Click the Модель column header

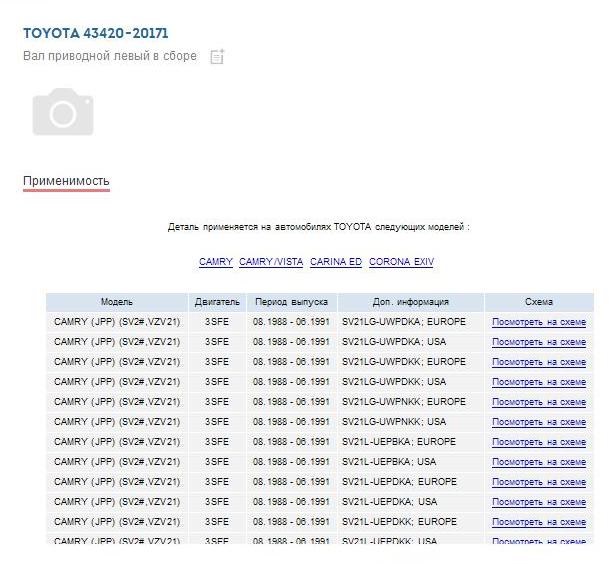[116, 302]
